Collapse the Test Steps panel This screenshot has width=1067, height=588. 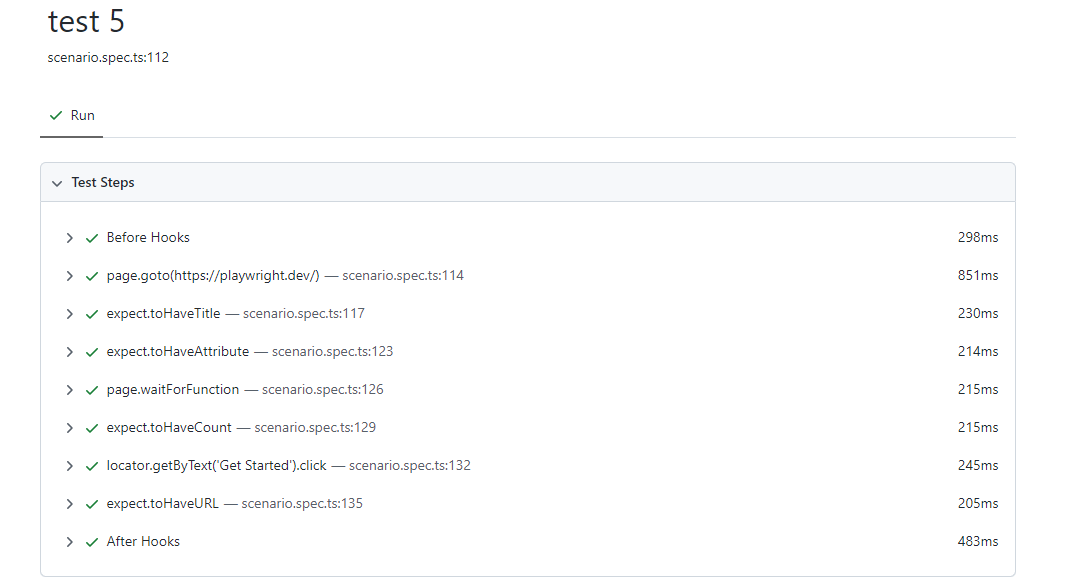(57, 182)
